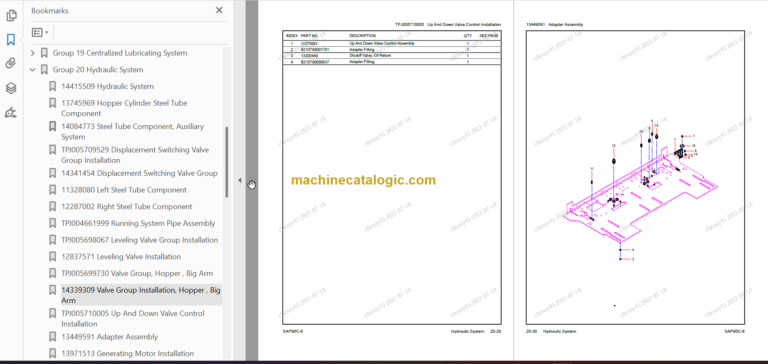This screenshot has height=364, width=768.
Task: Open the Attachments paperclip icon
Action: 11,63
